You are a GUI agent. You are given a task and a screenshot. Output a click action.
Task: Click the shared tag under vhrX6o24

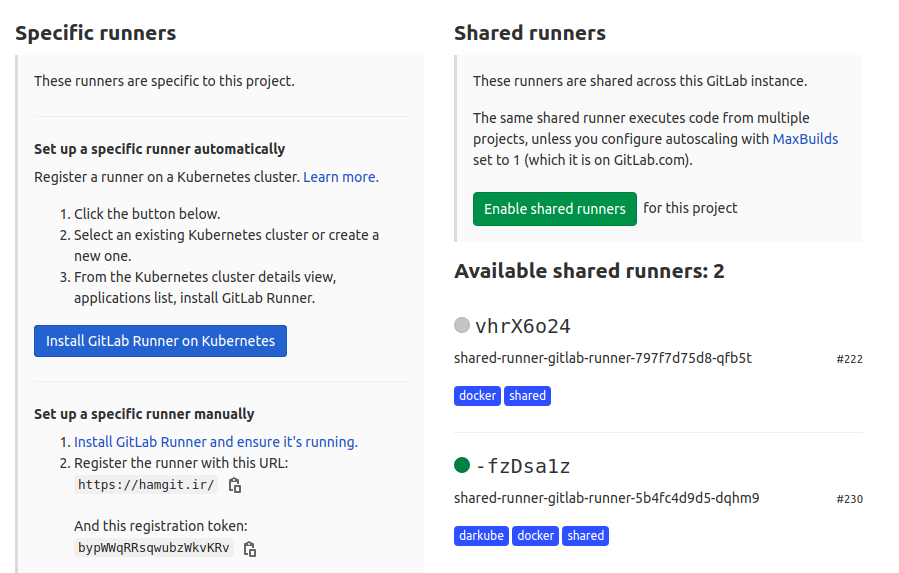point(527,396)
